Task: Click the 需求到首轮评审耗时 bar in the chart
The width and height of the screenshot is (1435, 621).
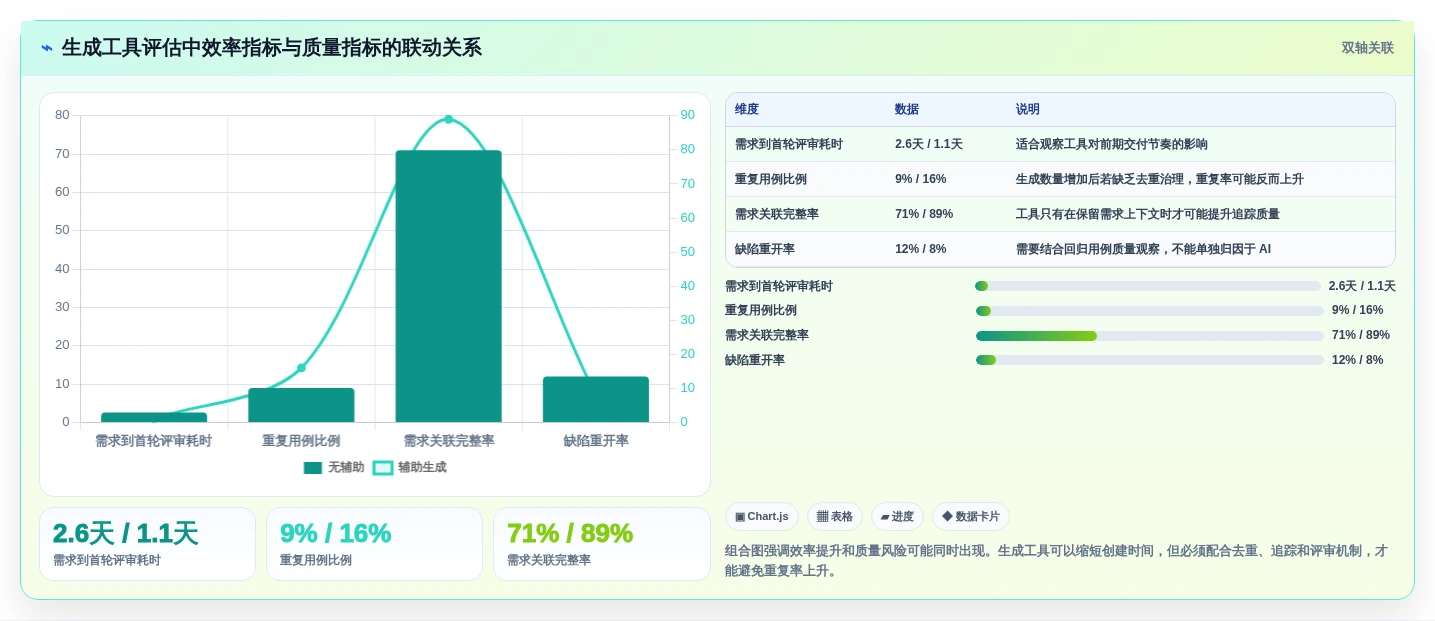Action: [154, 417]
